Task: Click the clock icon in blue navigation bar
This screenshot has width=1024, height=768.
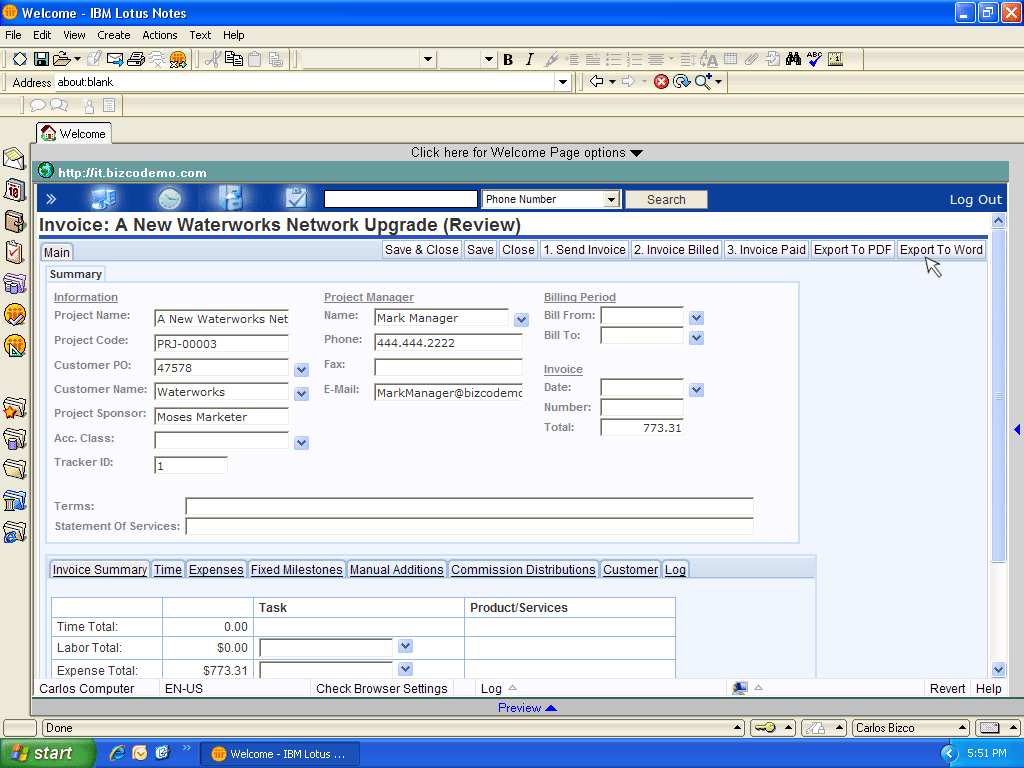Action: 170,199
